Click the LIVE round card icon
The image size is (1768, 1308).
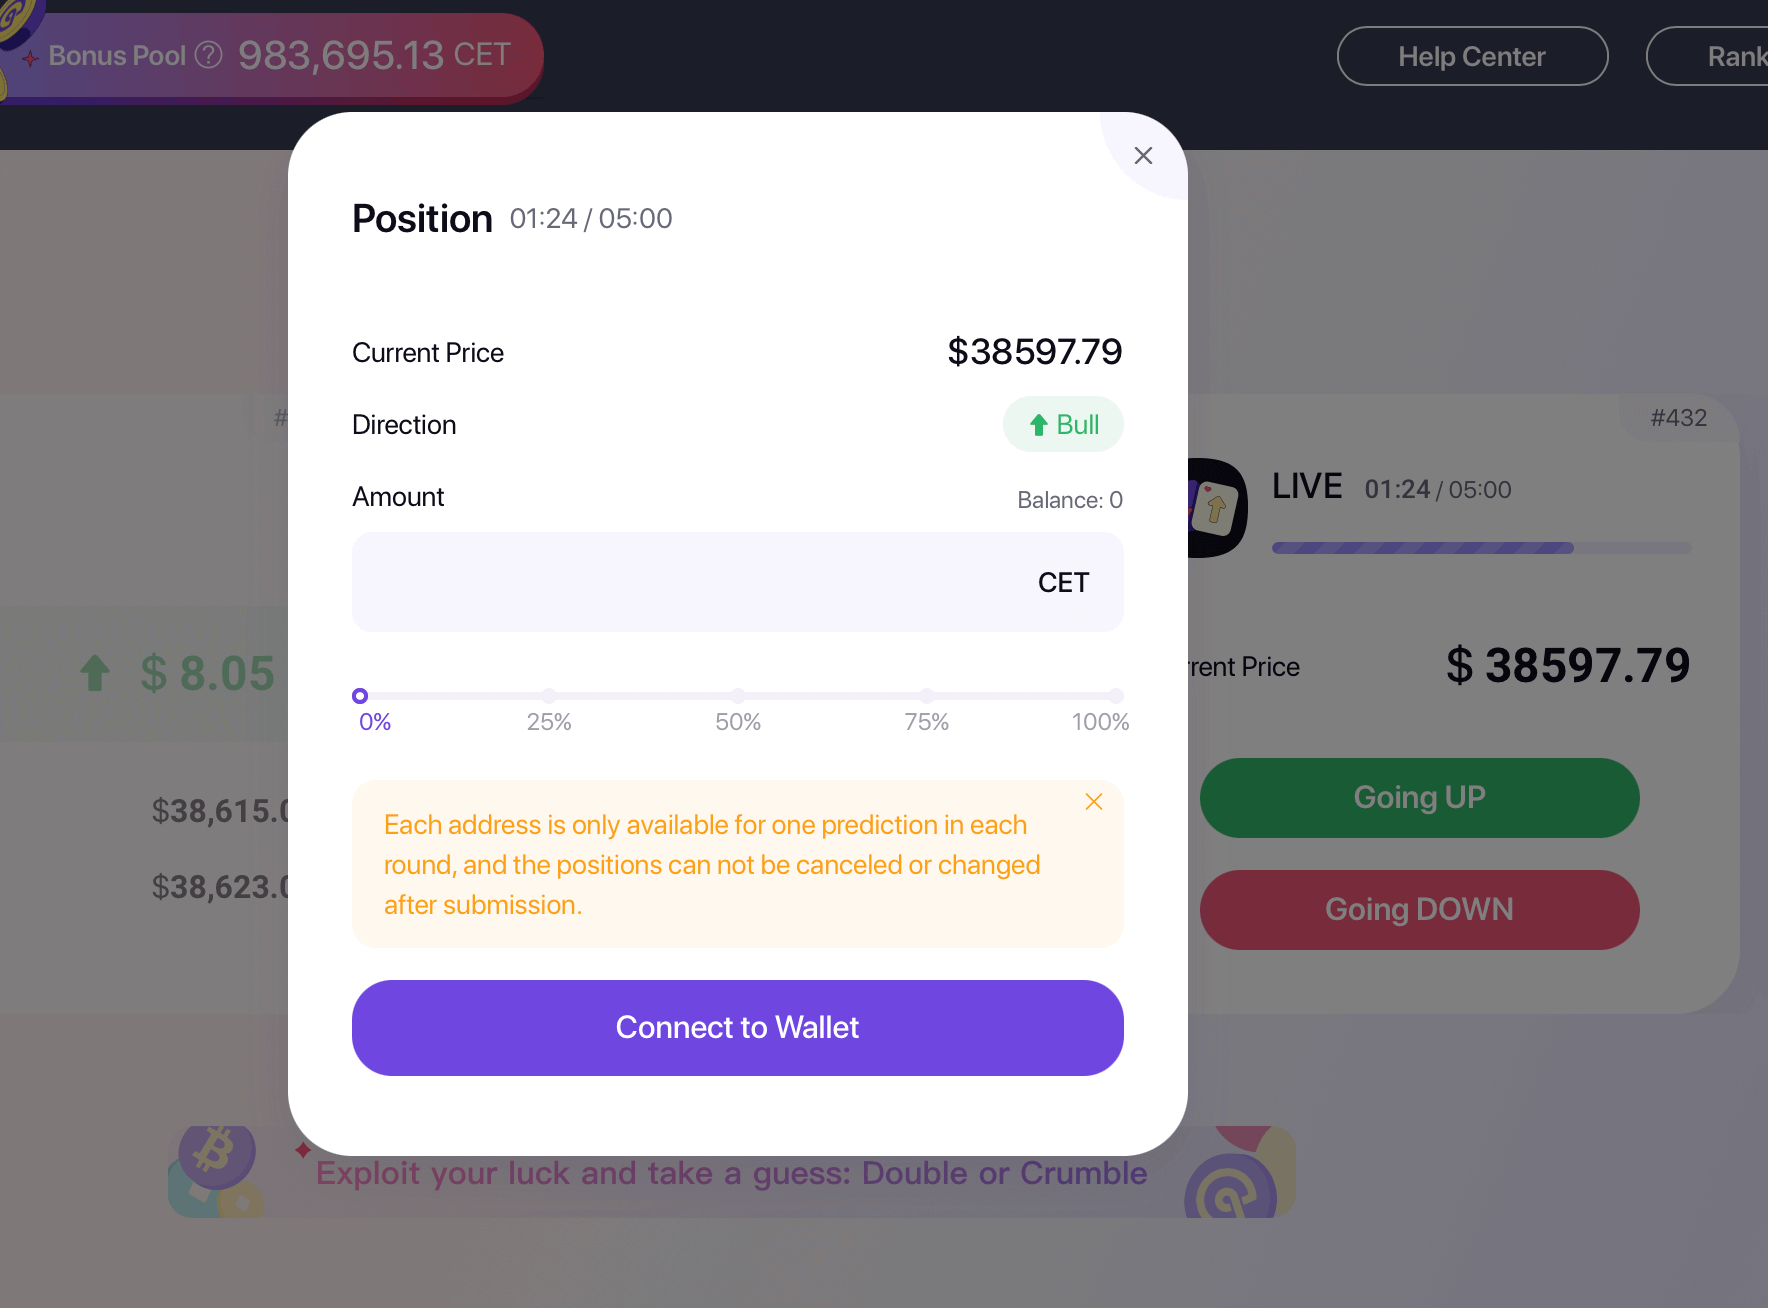pyautogui.click(x=1217, y=508)
